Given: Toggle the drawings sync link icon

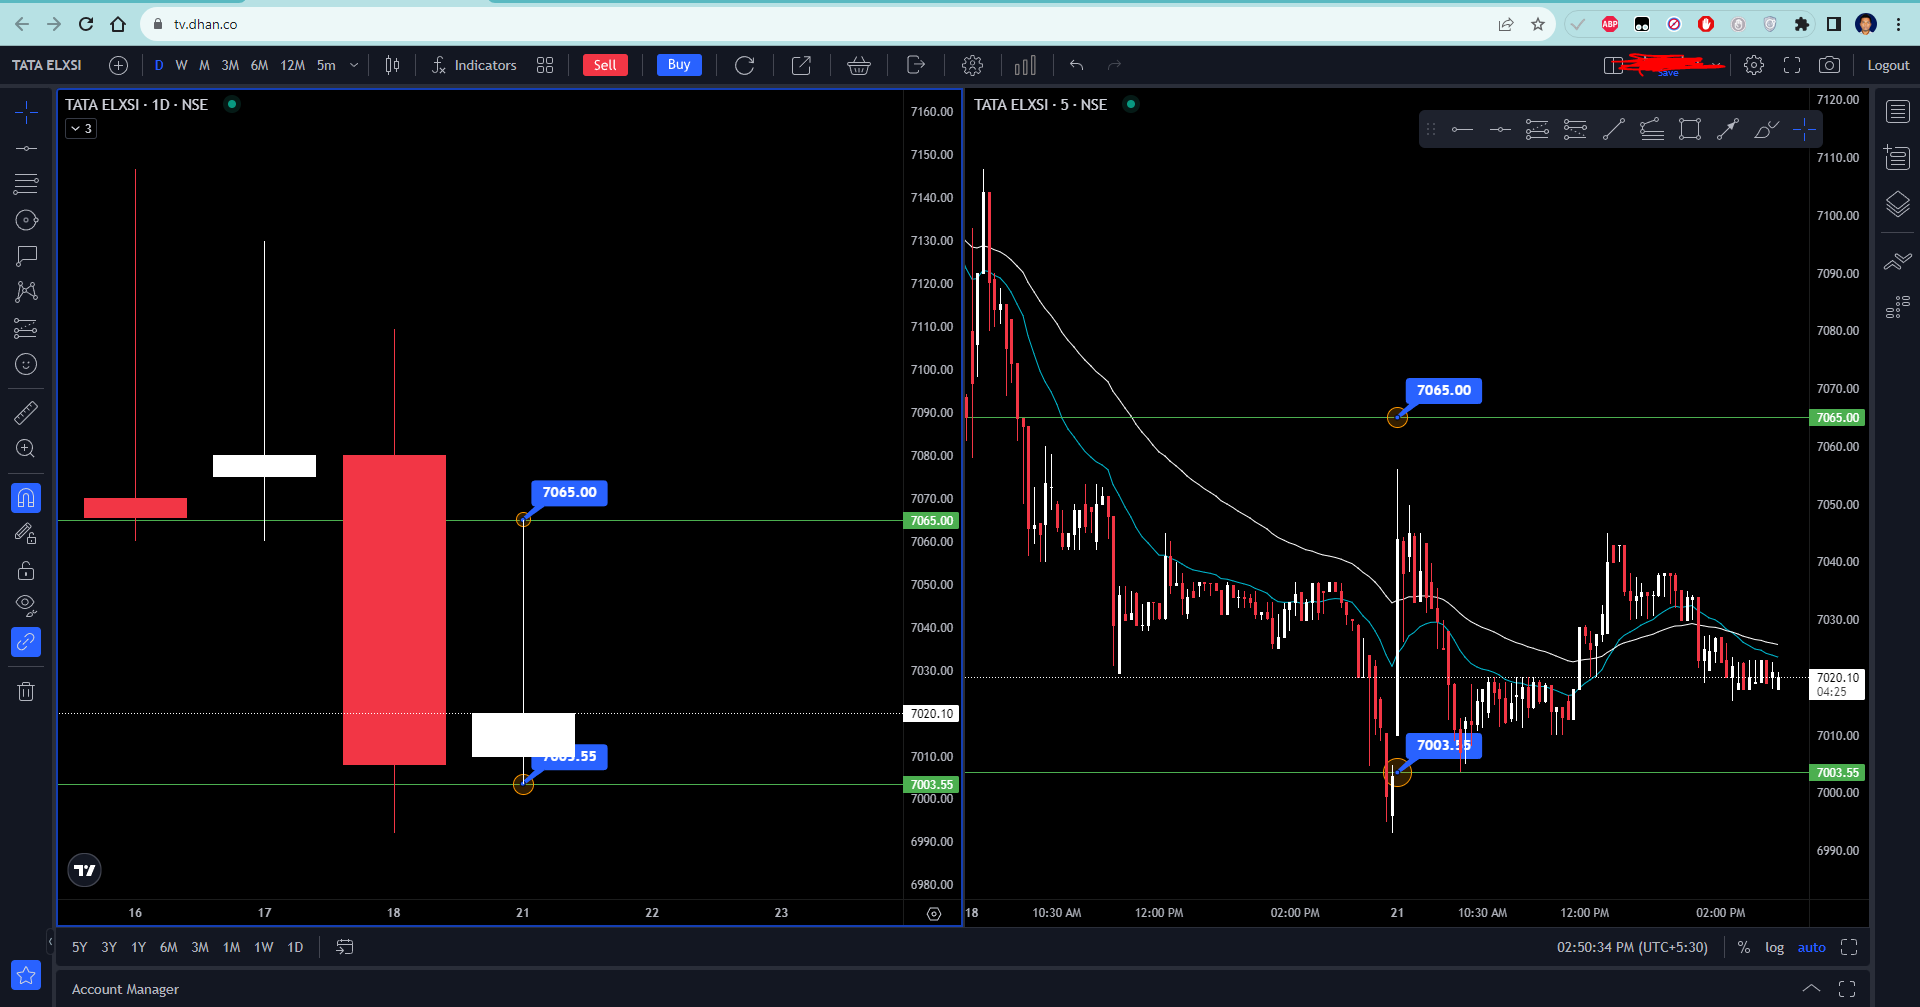Looking at the screenshot, I should (27, 642).
